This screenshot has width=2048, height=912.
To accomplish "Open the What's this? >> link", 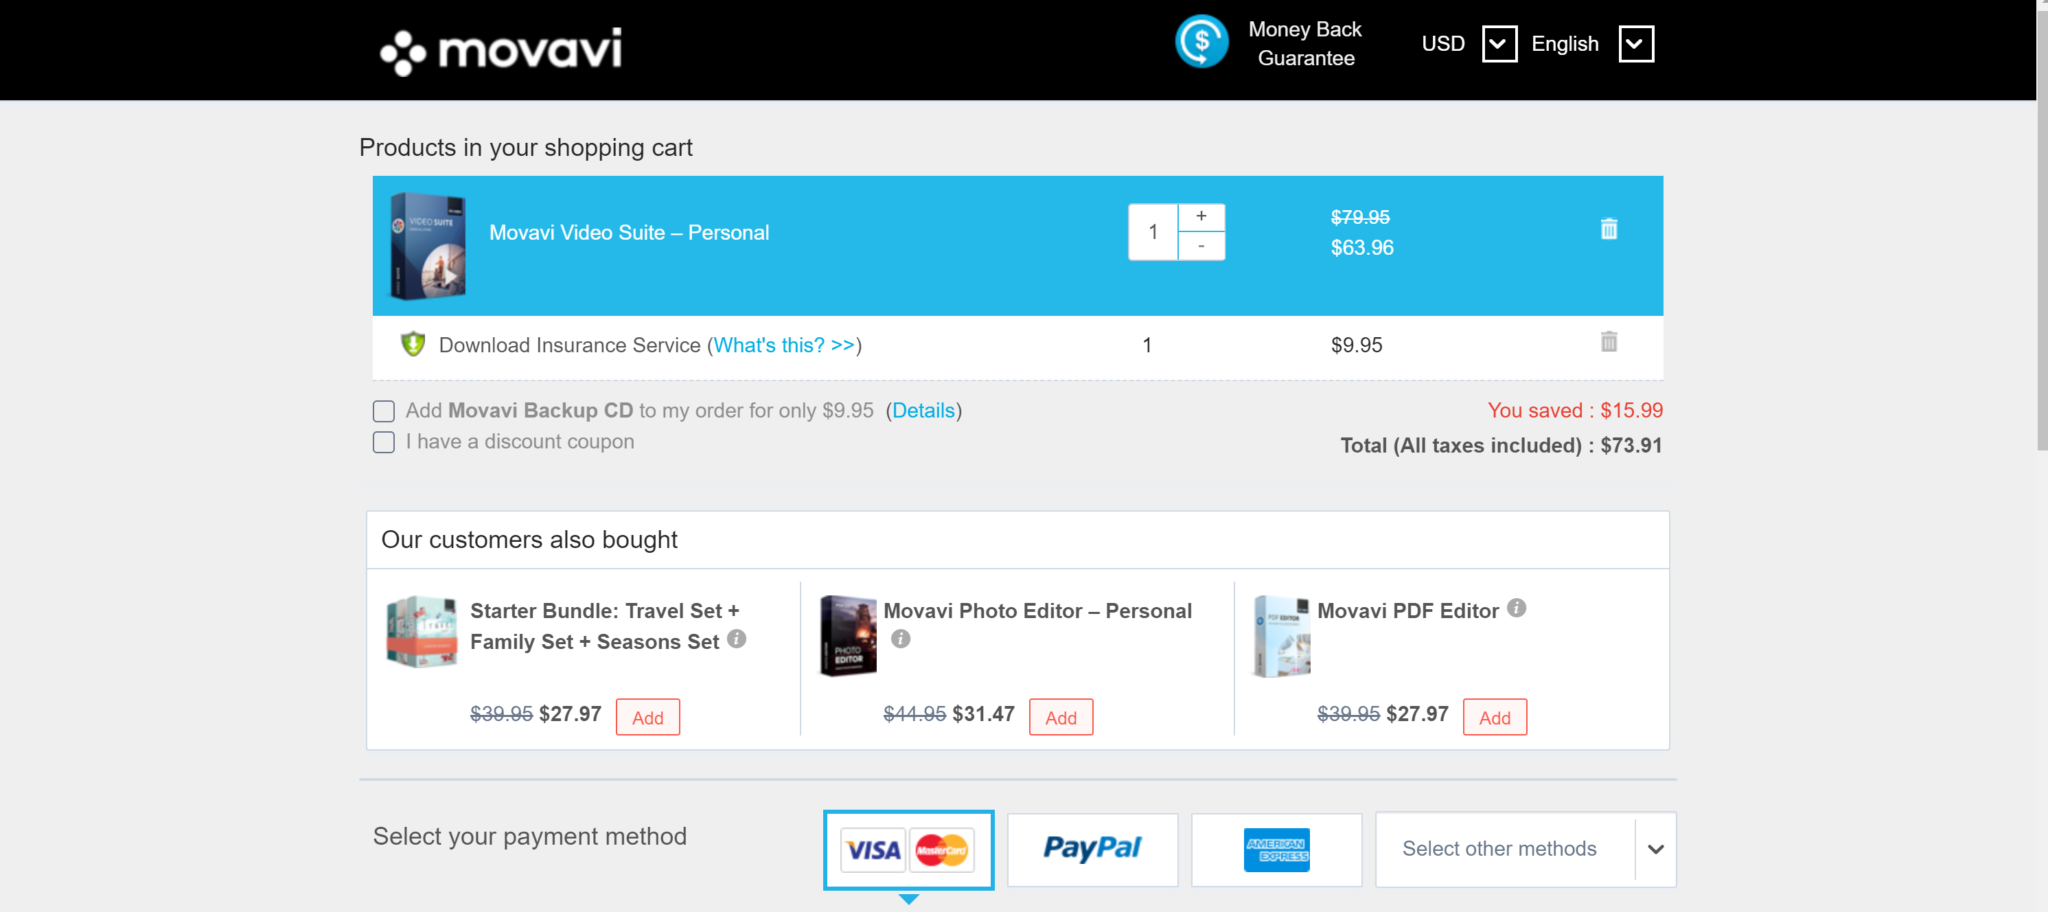I will [x=785, y=345].
